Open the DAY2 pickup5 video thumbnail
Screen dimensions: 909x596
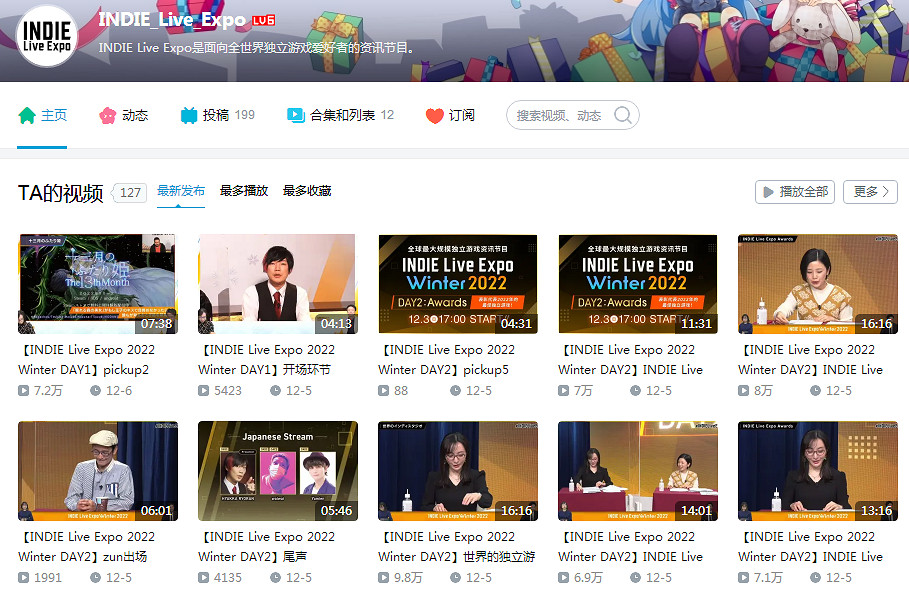457,284
